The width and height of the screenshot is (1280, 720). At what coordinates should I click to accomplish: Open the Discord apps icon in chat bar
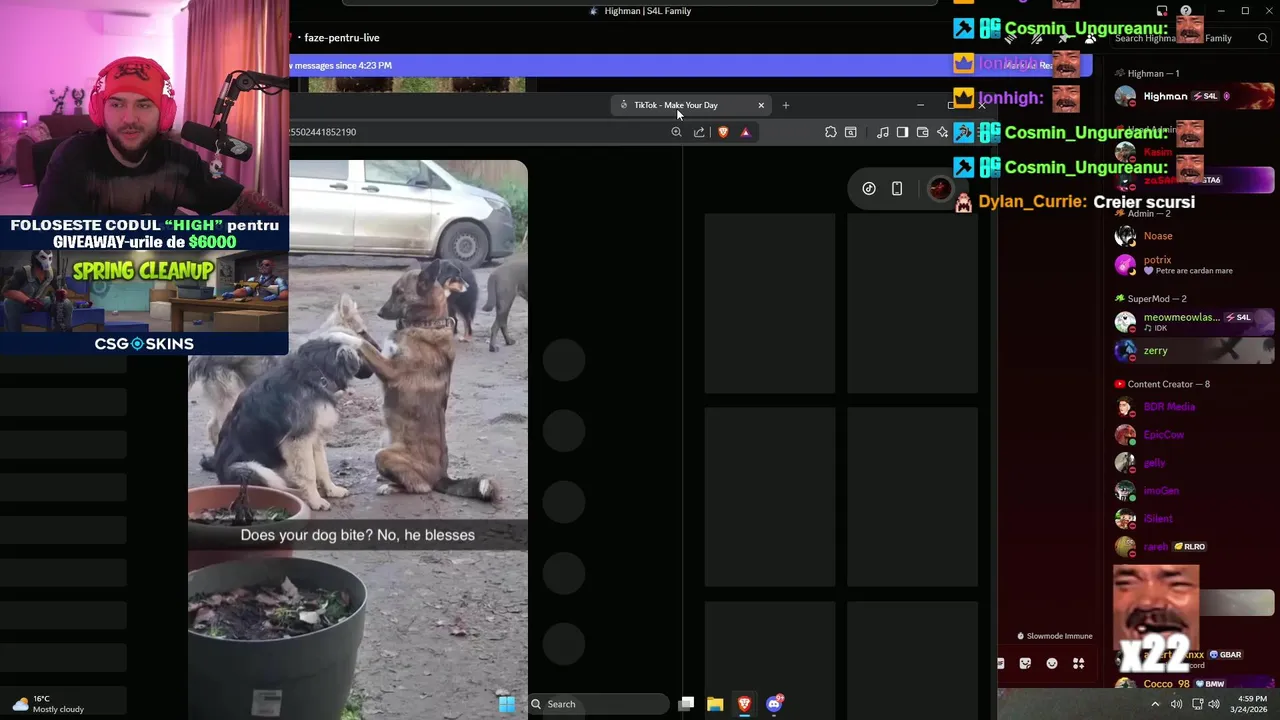click(x=1079, y=663)
